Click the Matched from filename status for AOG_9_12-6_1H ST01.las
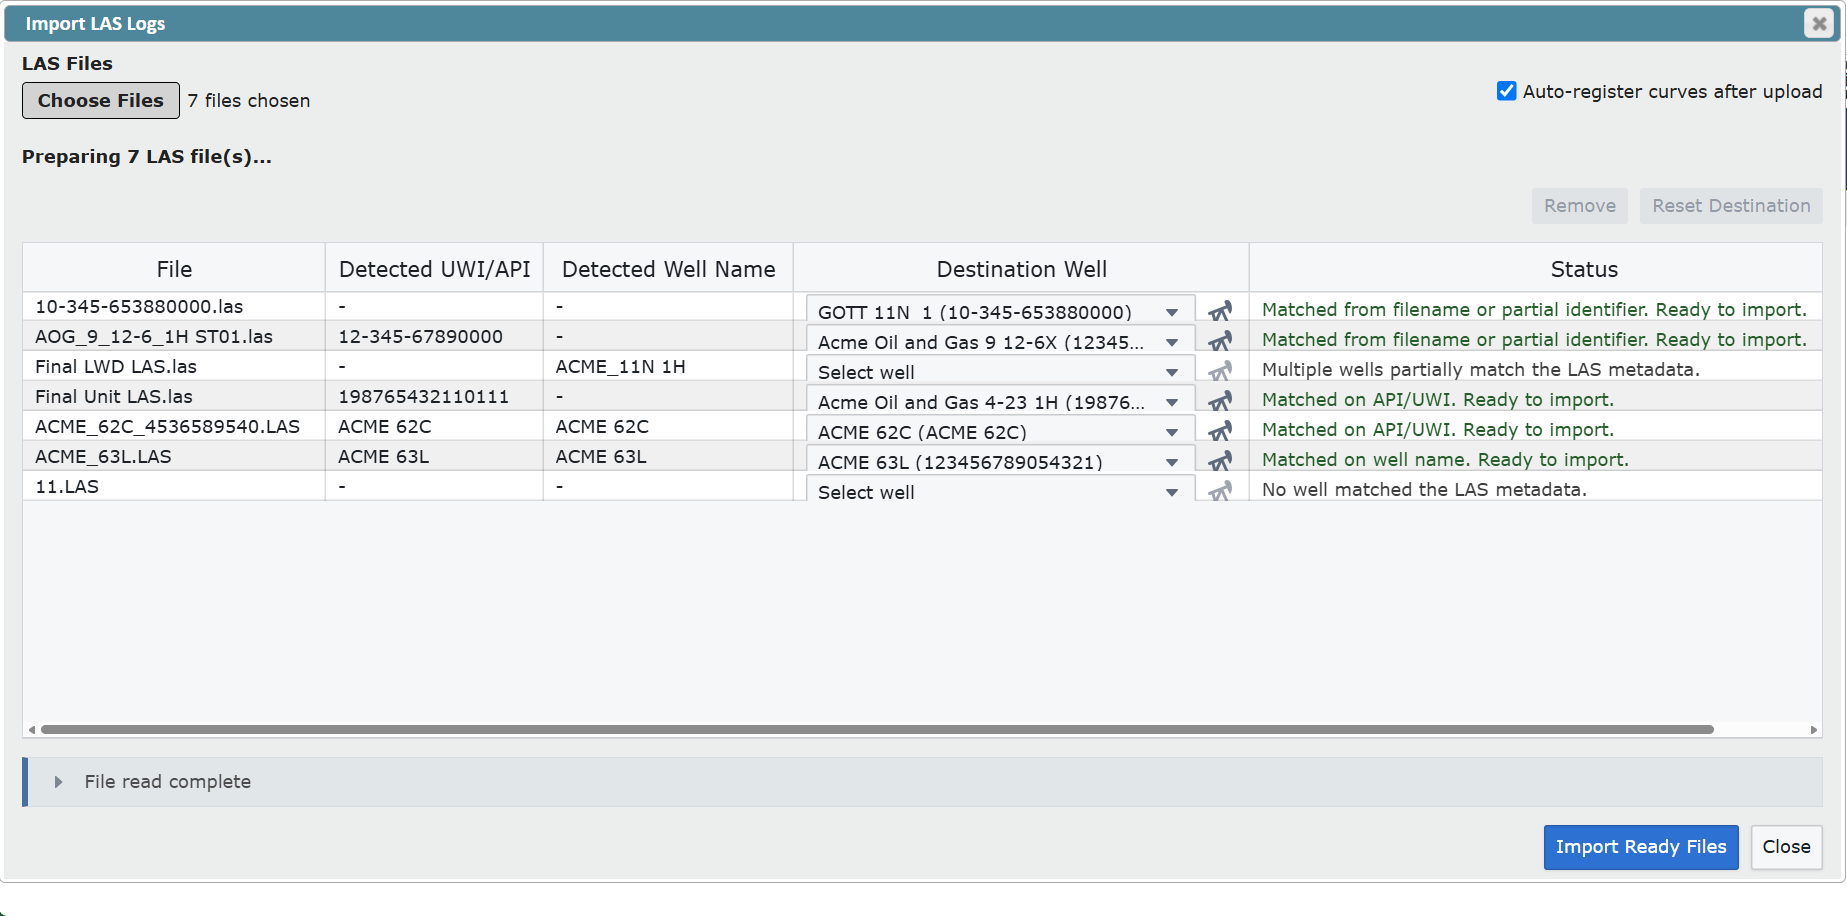Viewport: 1847px width, 916px height. coord(1534,340)
